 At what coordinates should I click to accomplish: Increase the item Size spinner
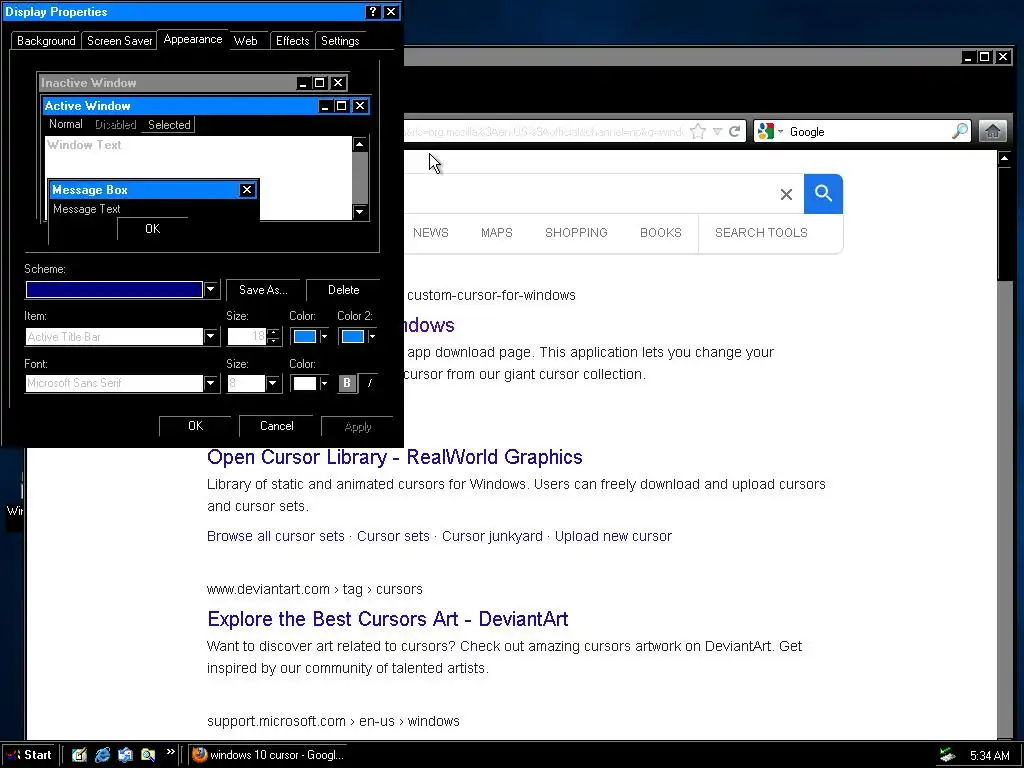click(x=274, y=332)
